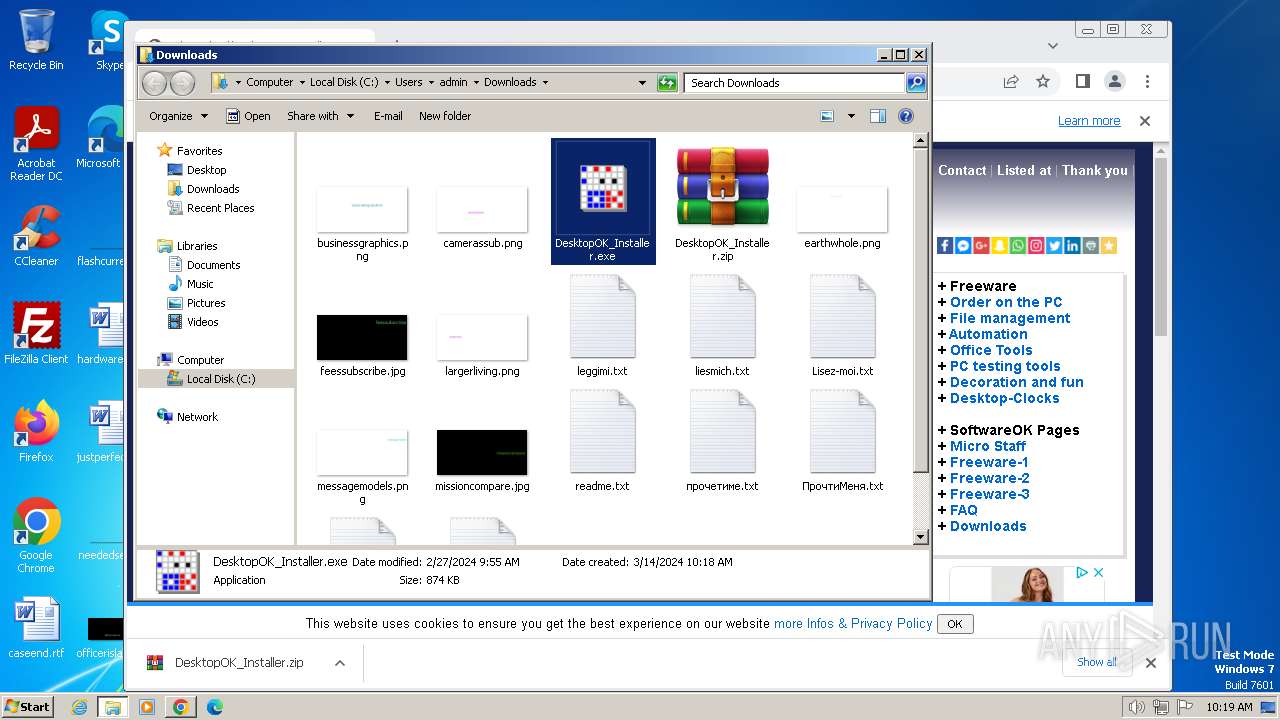The image size is (1280, 720).
Task: Select missioncompare.jpg file
Action: [482, 461]
